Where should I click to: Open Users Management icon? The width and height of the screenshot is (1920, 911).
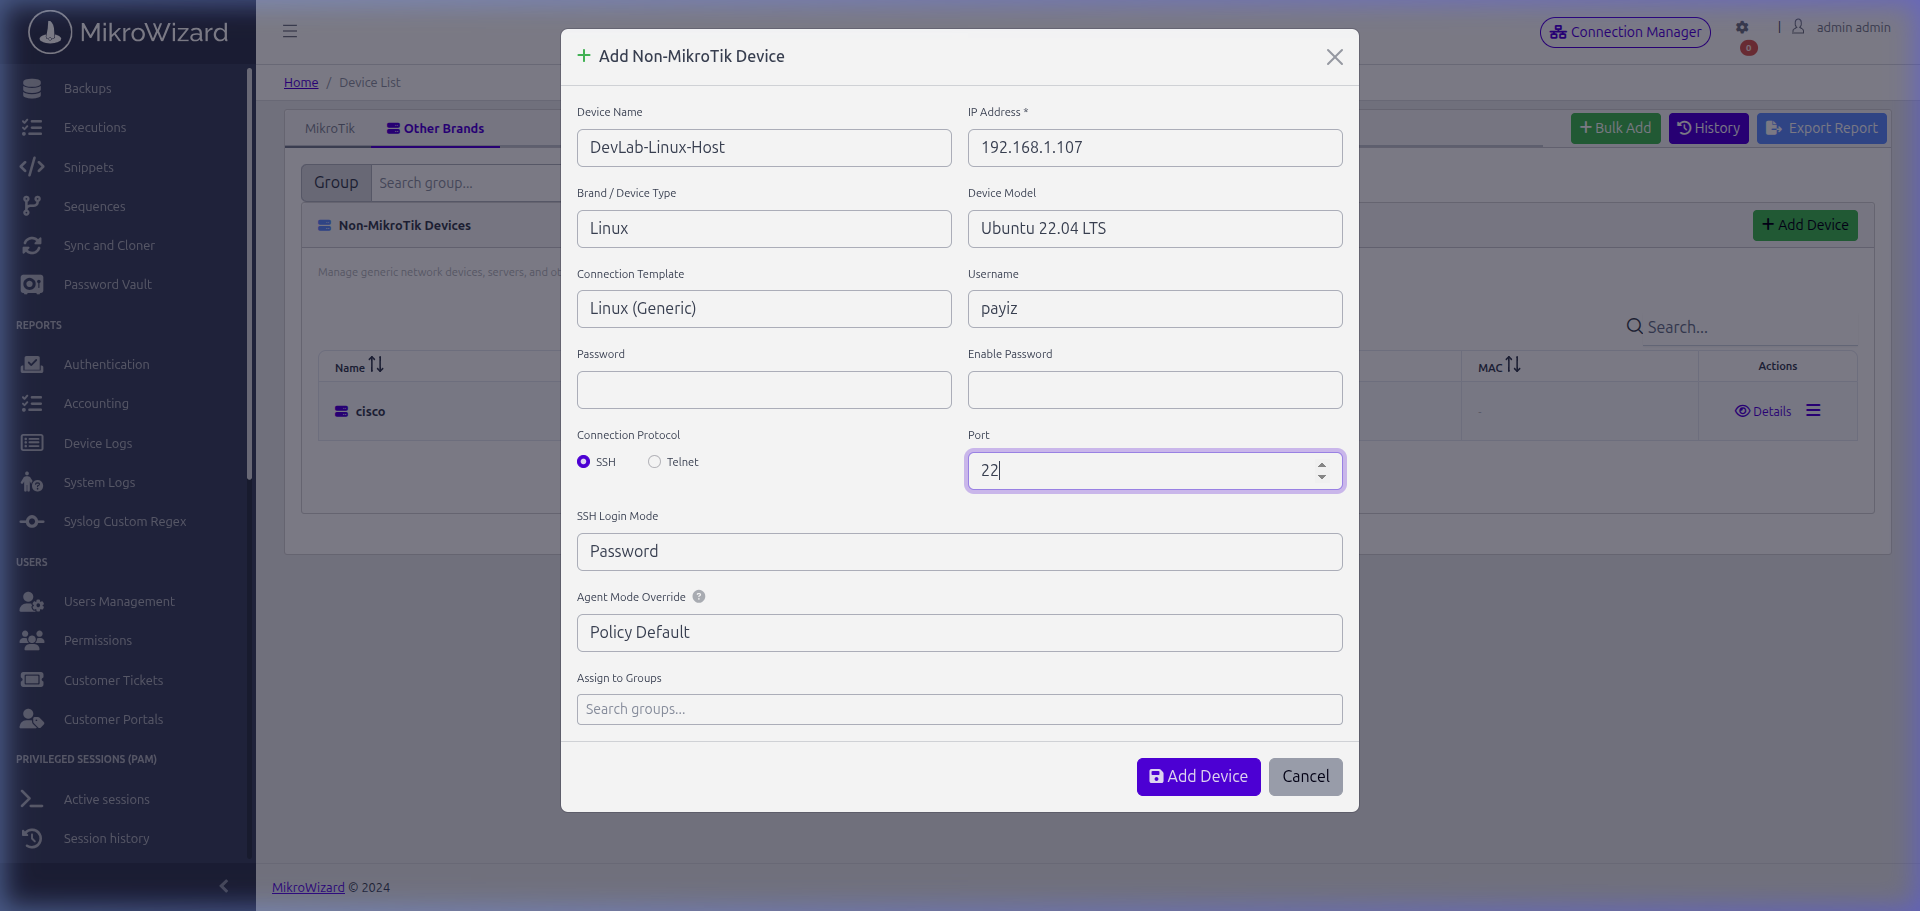[32, 601]
